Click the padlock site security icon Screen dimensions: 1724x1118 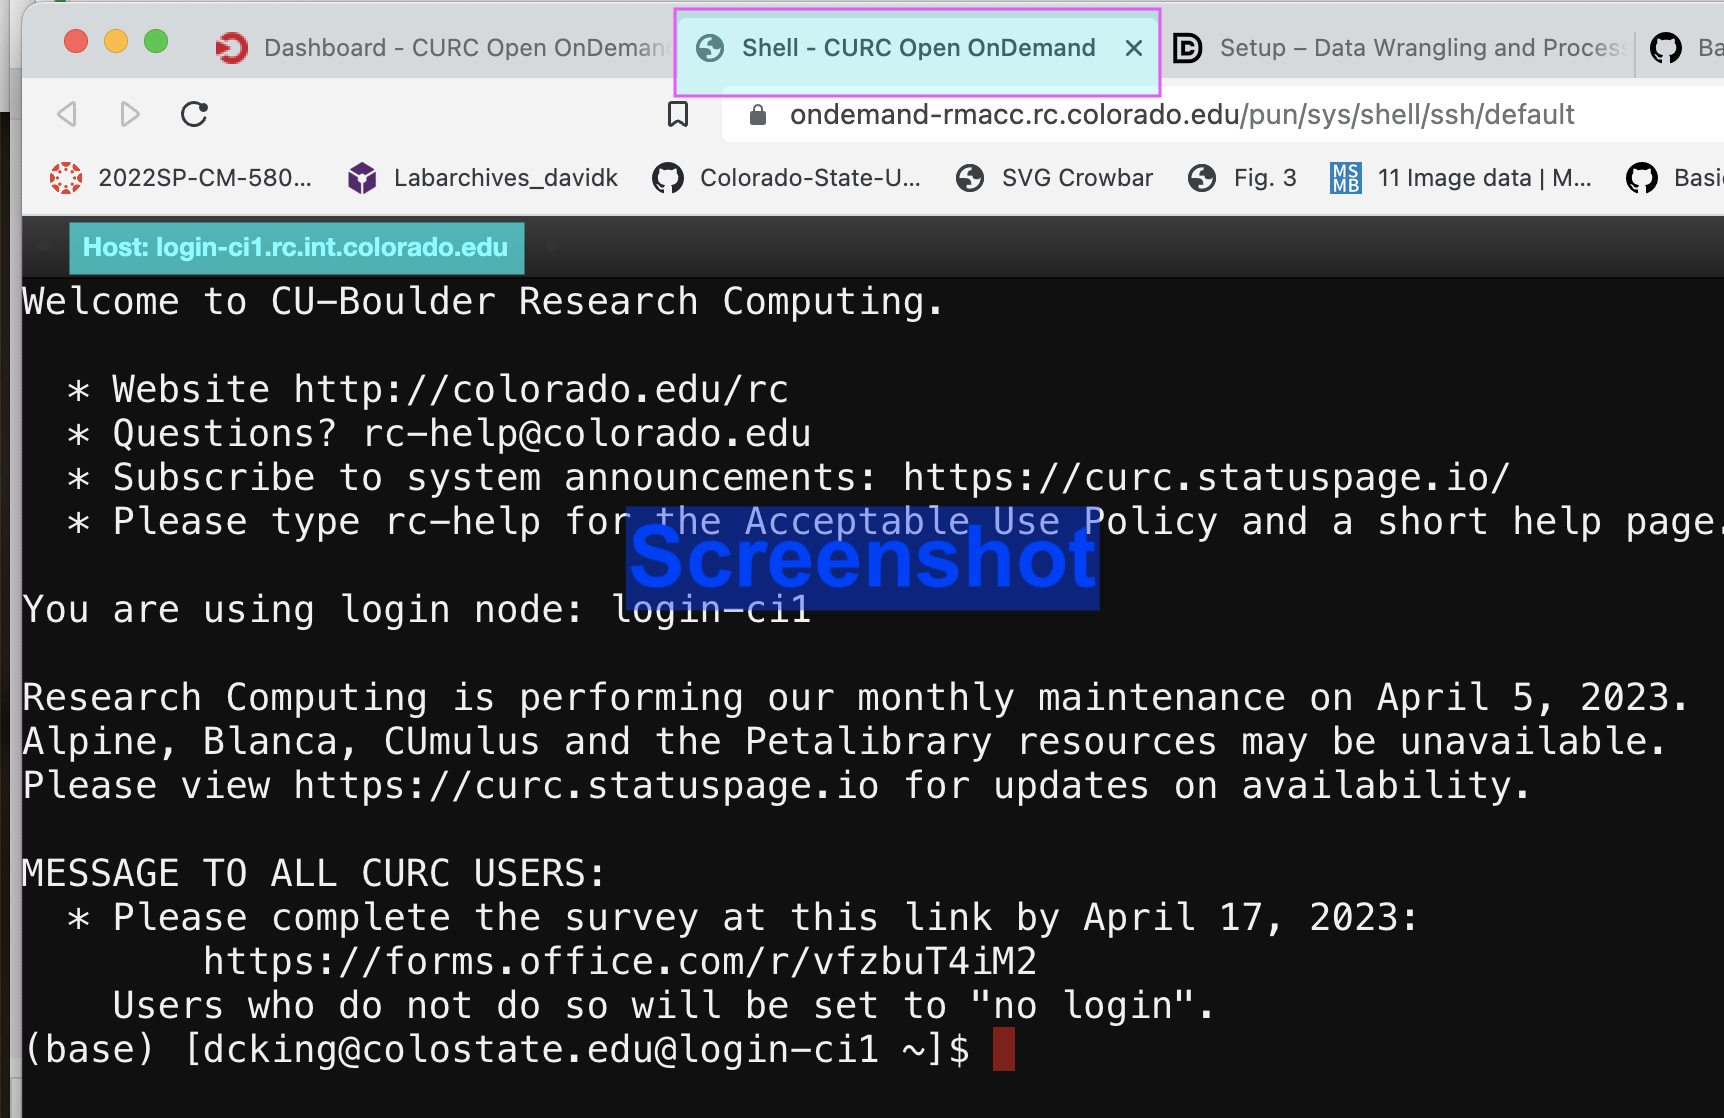(757, 114)
